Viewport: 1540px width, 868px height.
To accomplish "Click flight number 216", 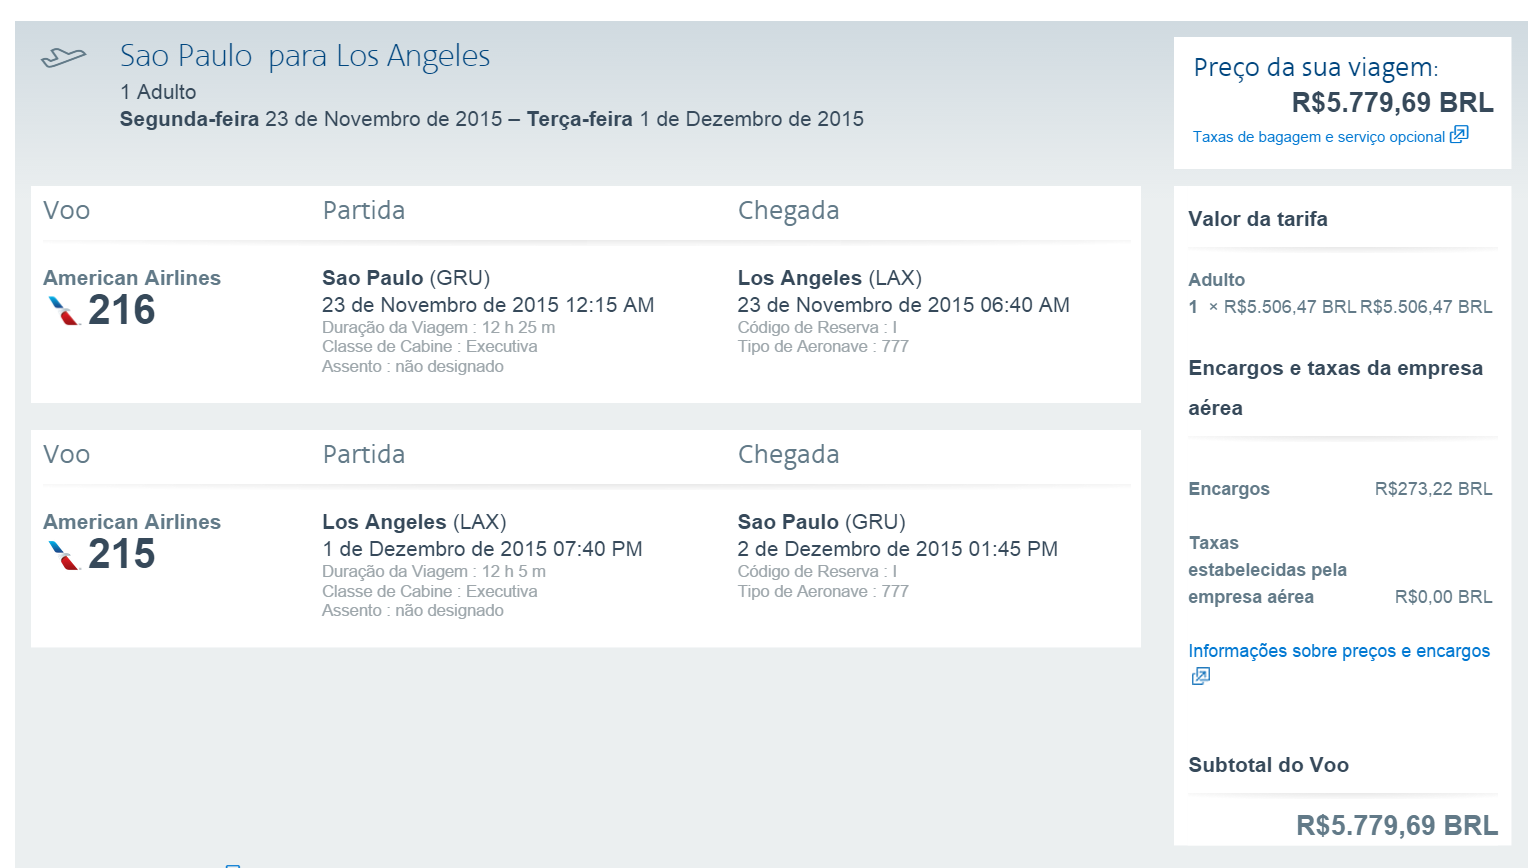I will tap(122, 311).
